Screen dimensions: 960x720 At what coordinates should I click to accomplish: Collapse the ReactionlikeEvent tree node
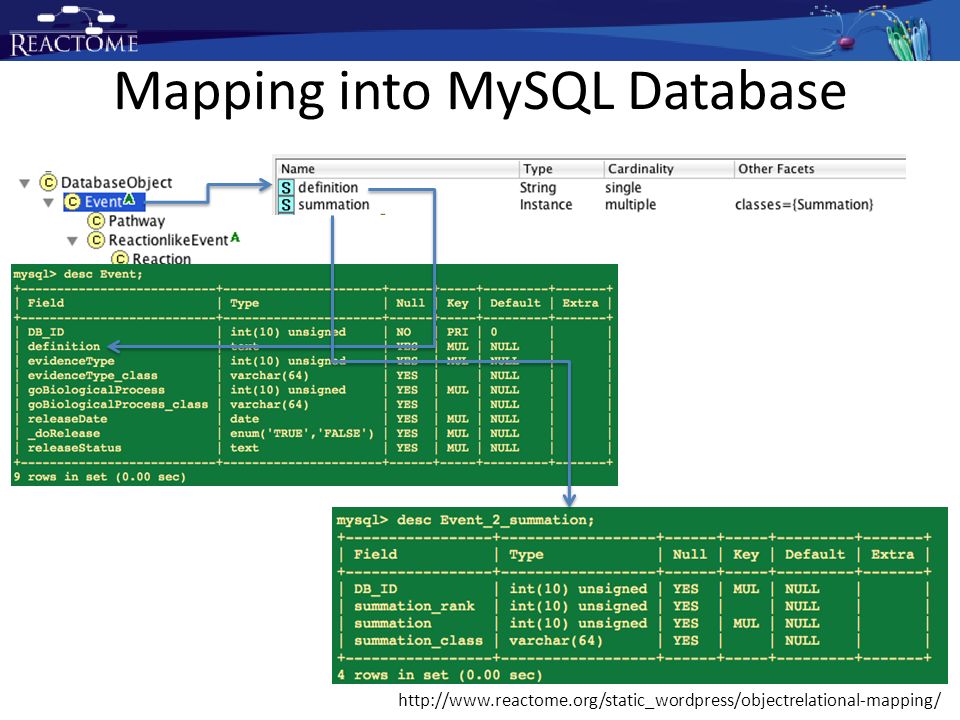point(72,241)
